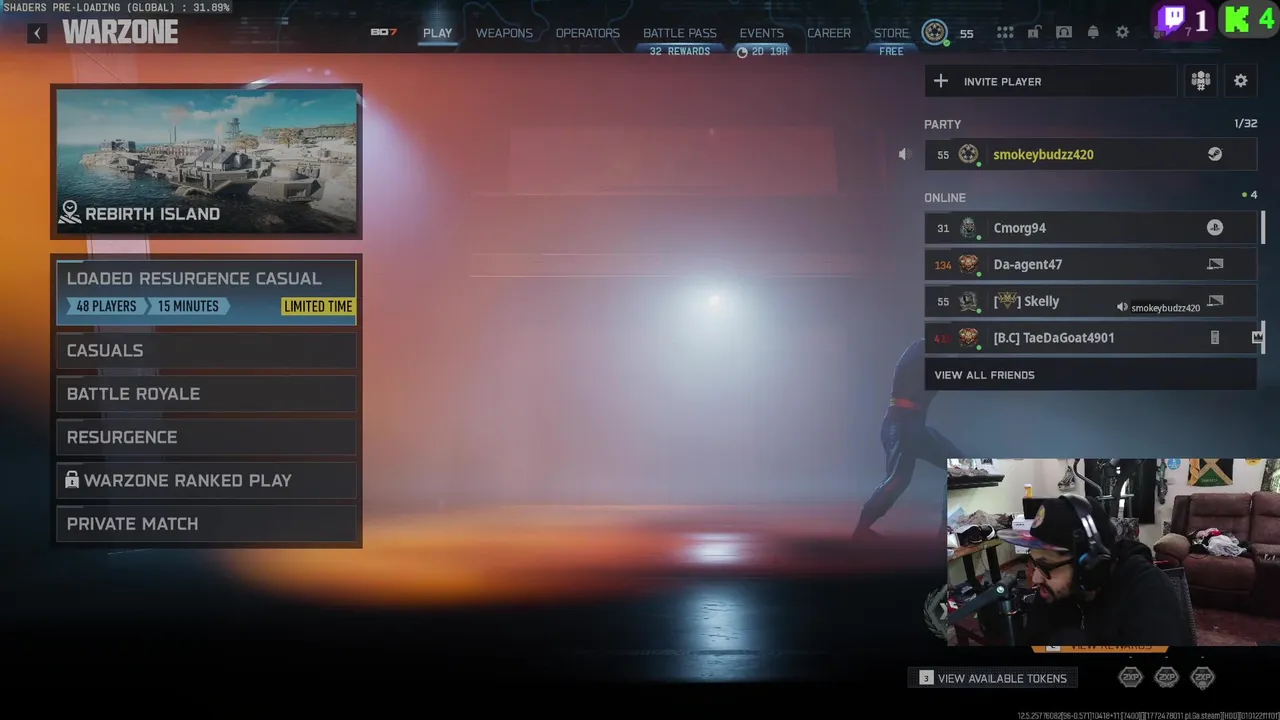
Task: Select smokeybudzz420 party member row
Action: tap(1090, 154)
